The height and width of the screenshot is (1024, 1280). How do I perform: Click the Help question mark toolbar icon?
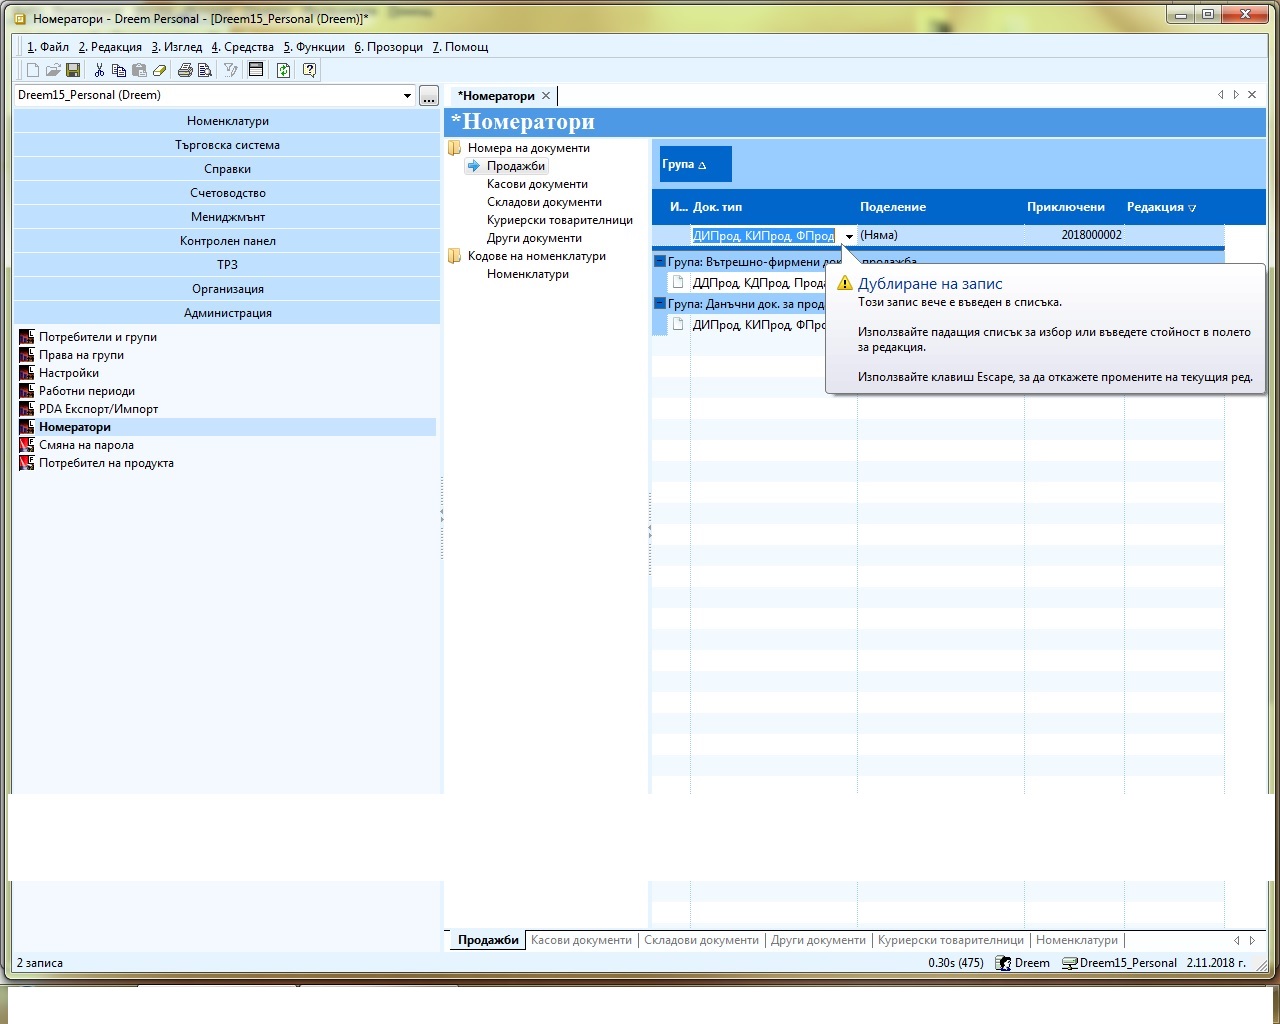[310, 70]
